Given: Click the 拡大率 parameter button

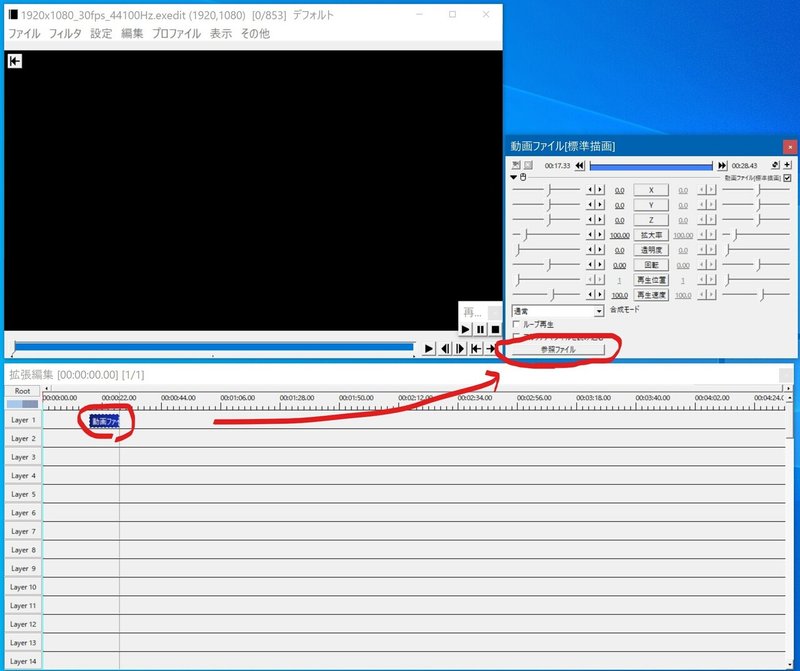Looking at the screenshot, I should [x=651, y=235].
